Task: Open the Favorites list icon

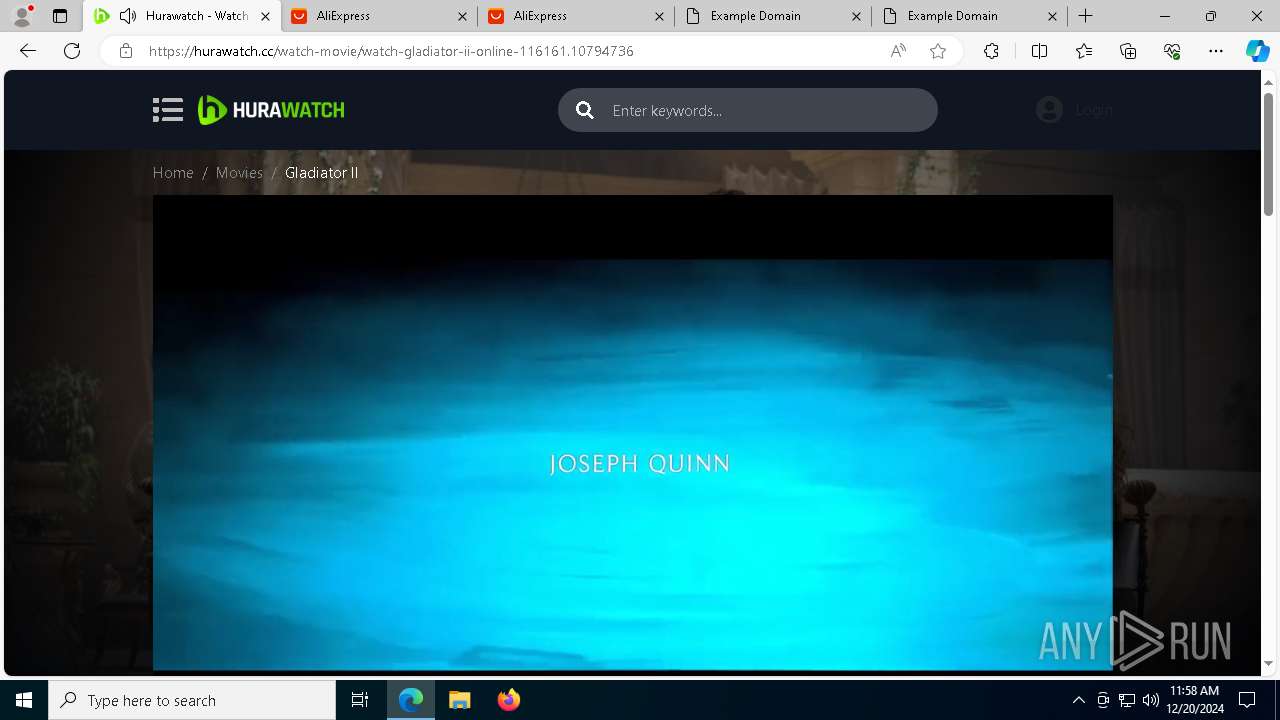Action: point(1084,51)
